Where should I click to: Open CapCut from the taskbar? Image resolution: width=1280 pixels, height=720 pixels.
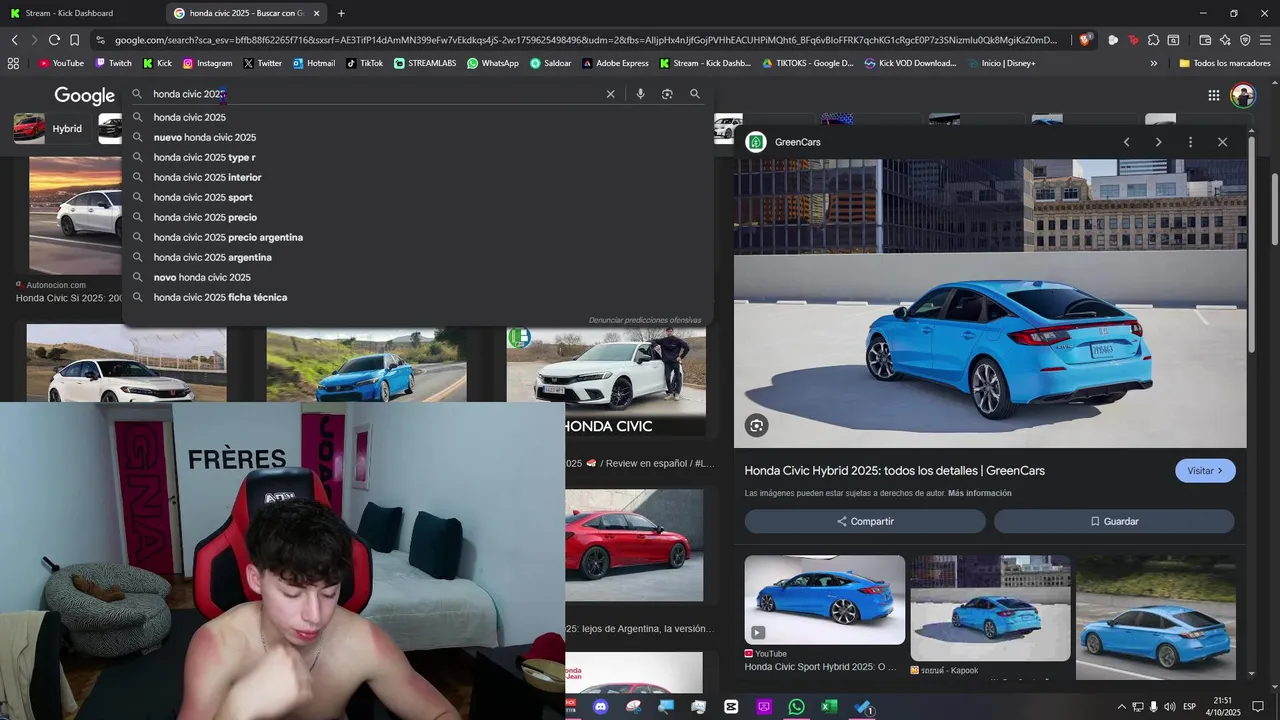[731, 707]
